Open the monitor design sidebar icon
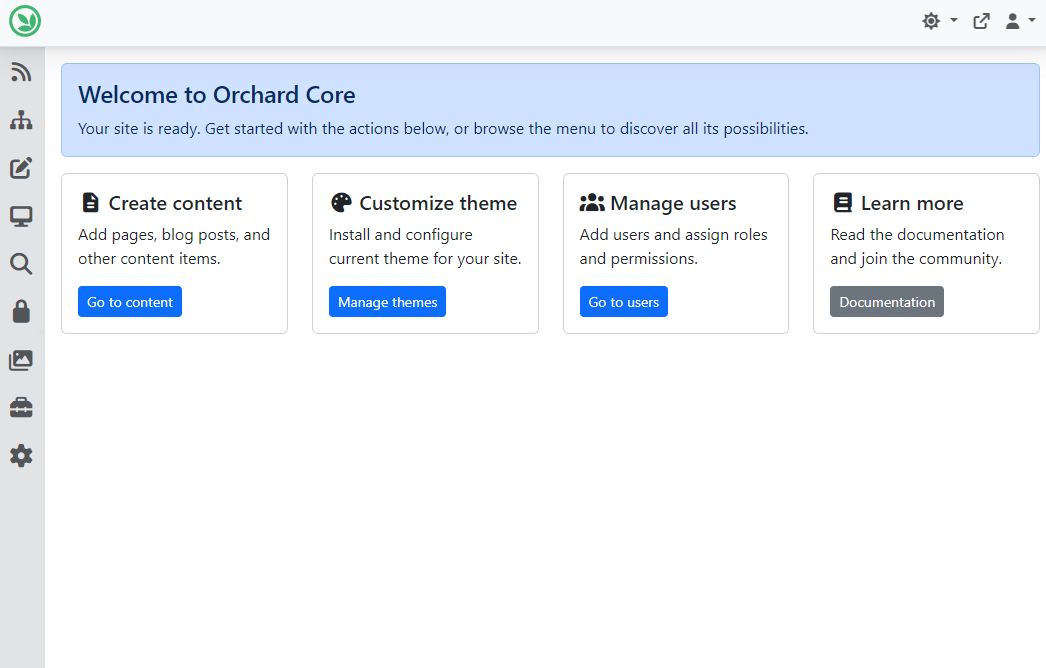 [x=21, y=216]
